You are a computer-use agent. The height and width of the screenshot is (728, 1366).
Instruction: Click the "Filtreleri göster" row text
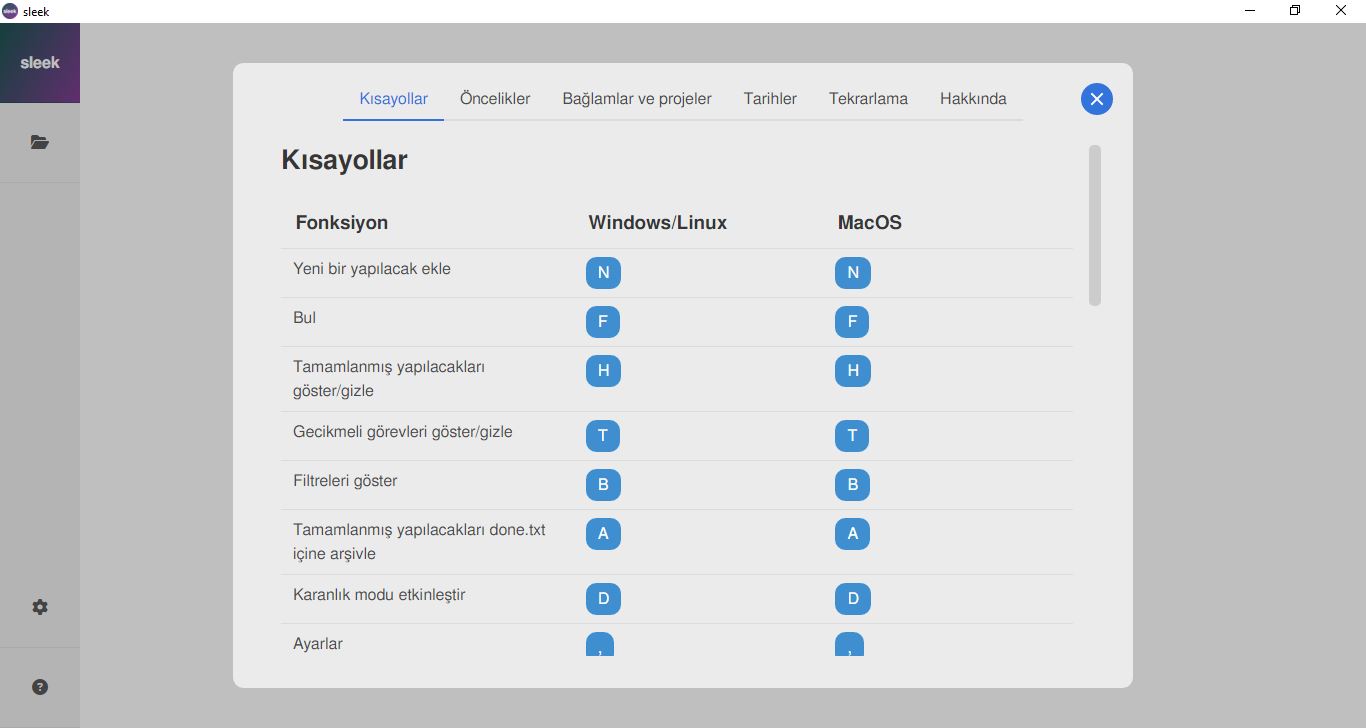coord(345,481)
